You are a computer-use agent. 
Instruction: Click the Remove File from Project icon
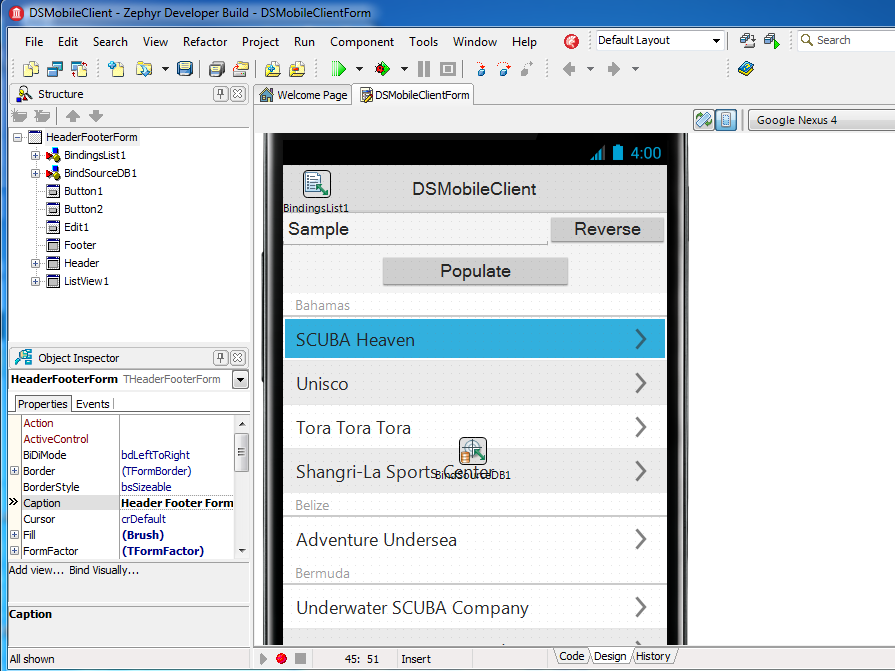pyautogui.click(x=297, y=69)
